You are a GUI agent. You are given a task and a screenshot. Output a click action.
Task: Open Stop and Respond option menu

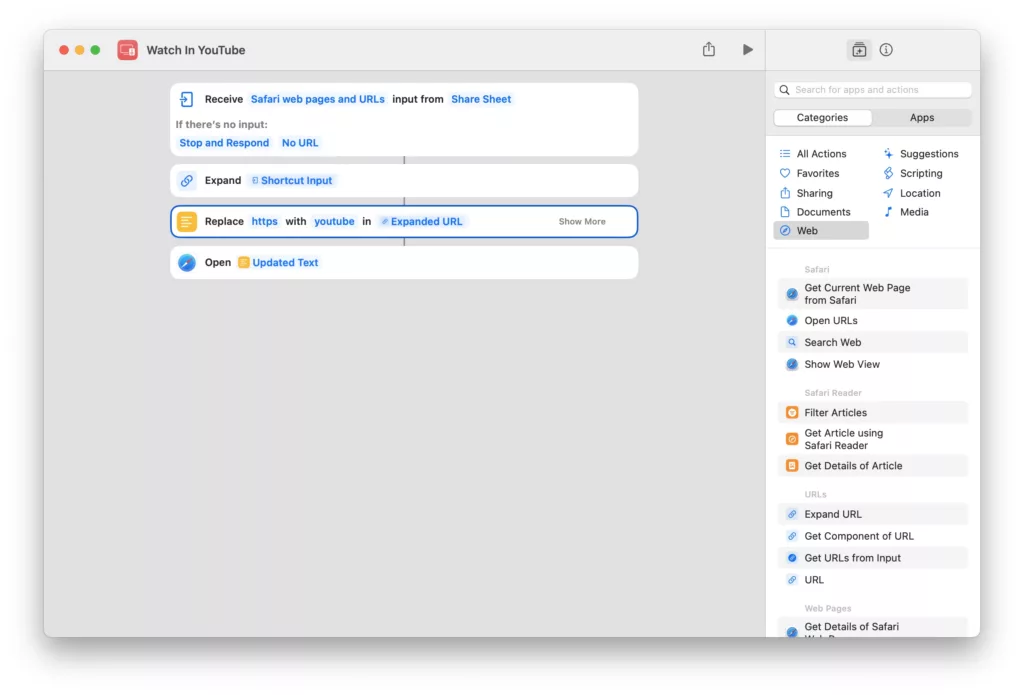(x=224, y=143)
